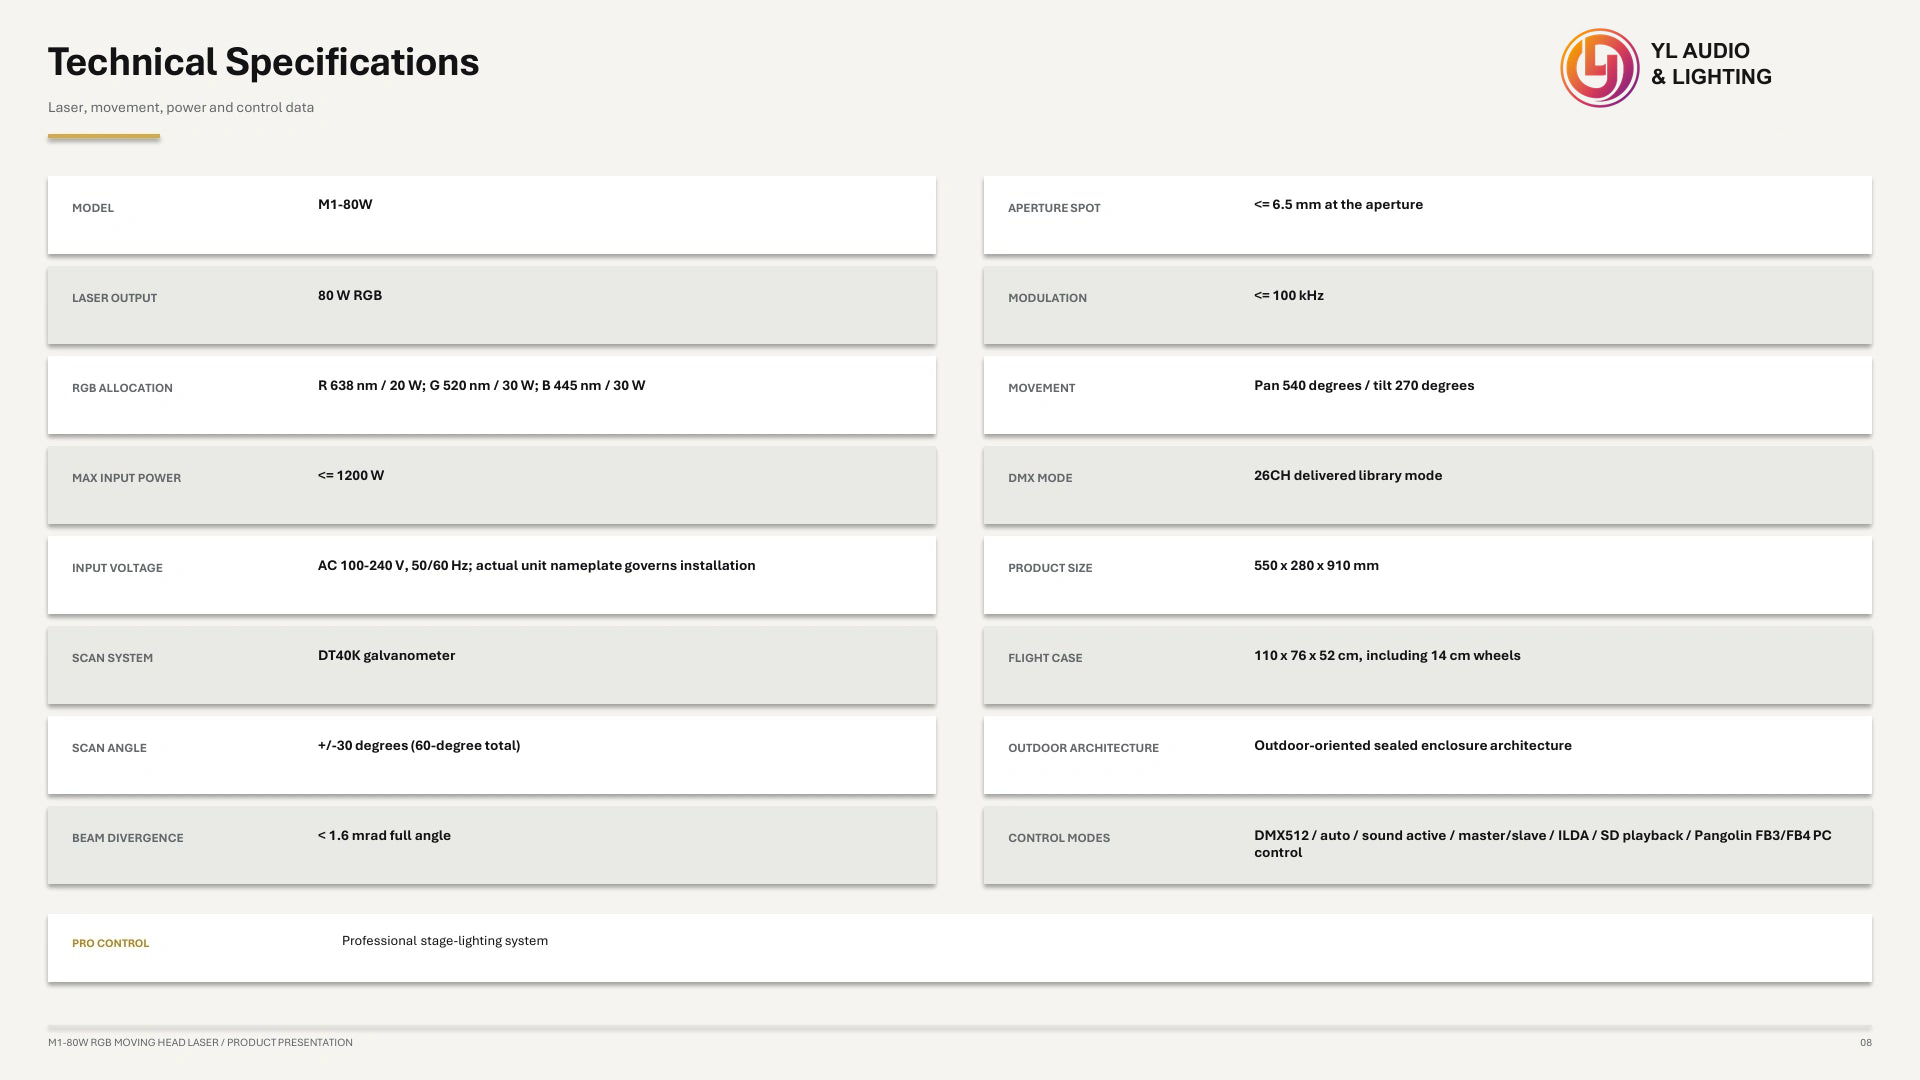Viewport: 1920px width, 1080px height.
Task: Select the PRODUCT SIZE label
Action: click(1050, 568)
